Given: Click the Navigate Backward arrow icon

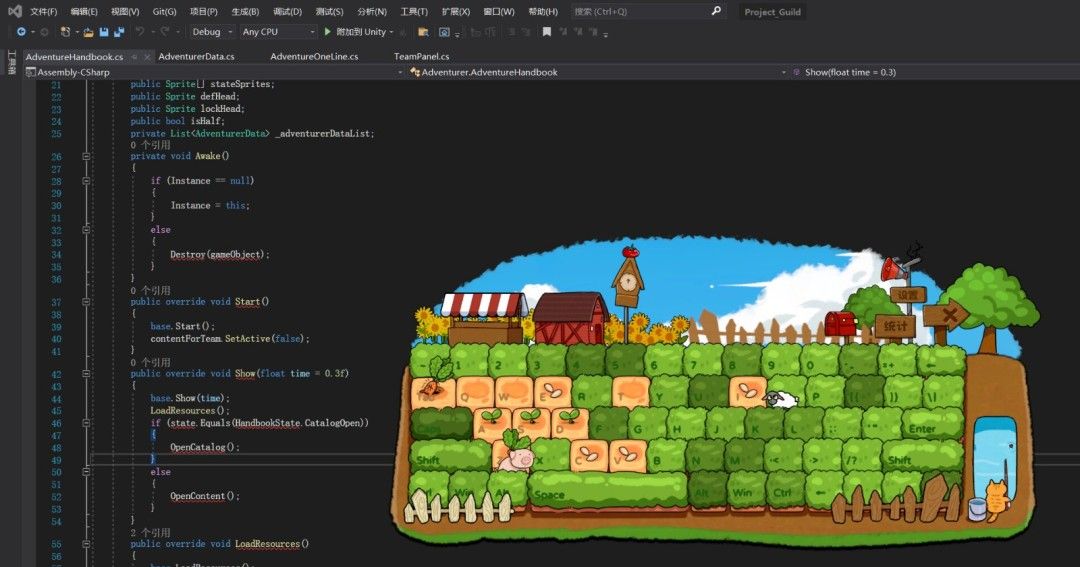Looking at the screenshot, I should click(20, 32).
